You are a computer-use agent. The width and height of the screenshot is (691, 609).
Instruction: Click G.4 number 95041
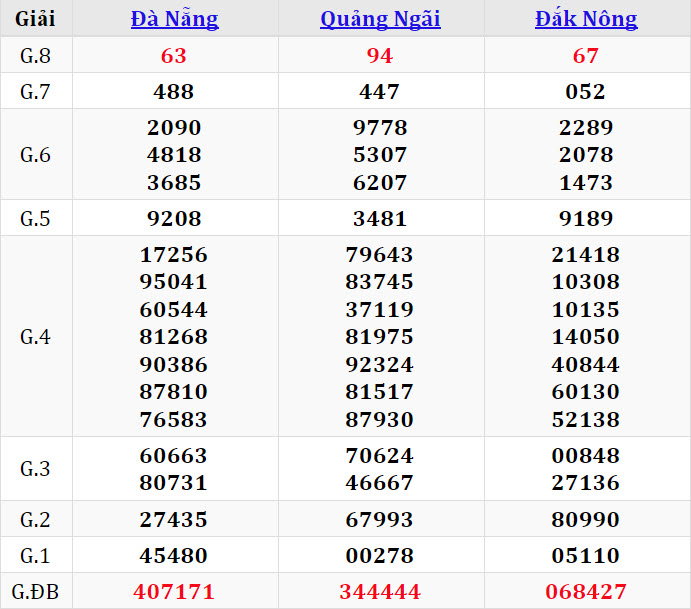[x=174, y=282]
